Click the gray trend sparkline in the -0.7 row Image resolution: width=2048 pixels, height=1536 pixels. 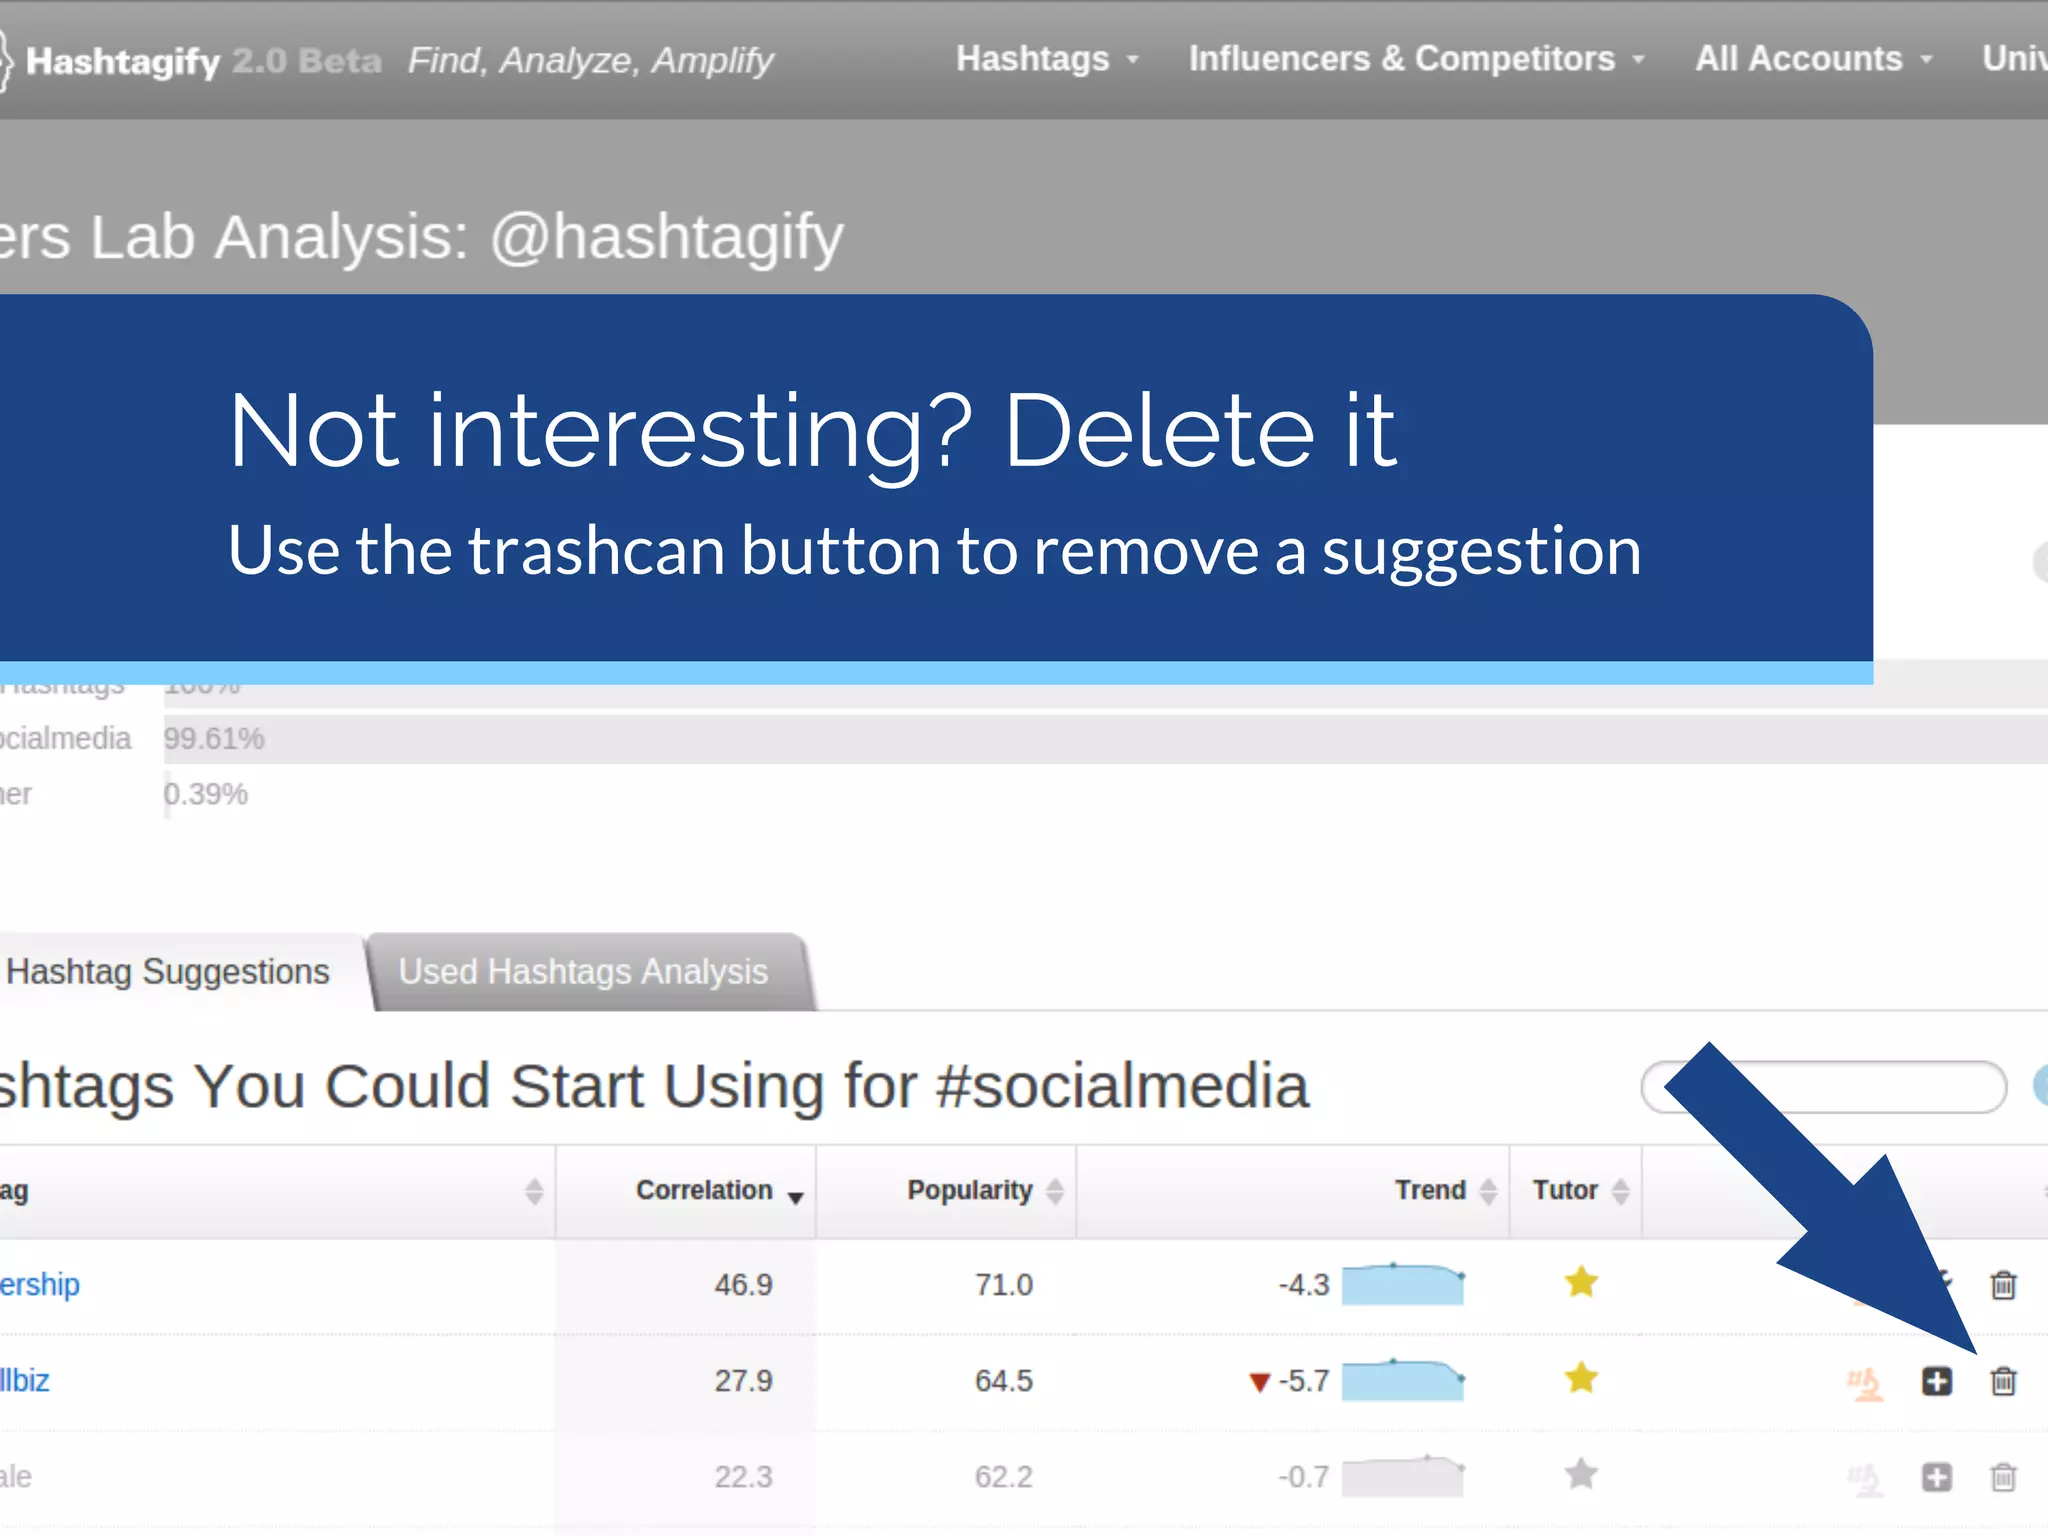1403,1476
